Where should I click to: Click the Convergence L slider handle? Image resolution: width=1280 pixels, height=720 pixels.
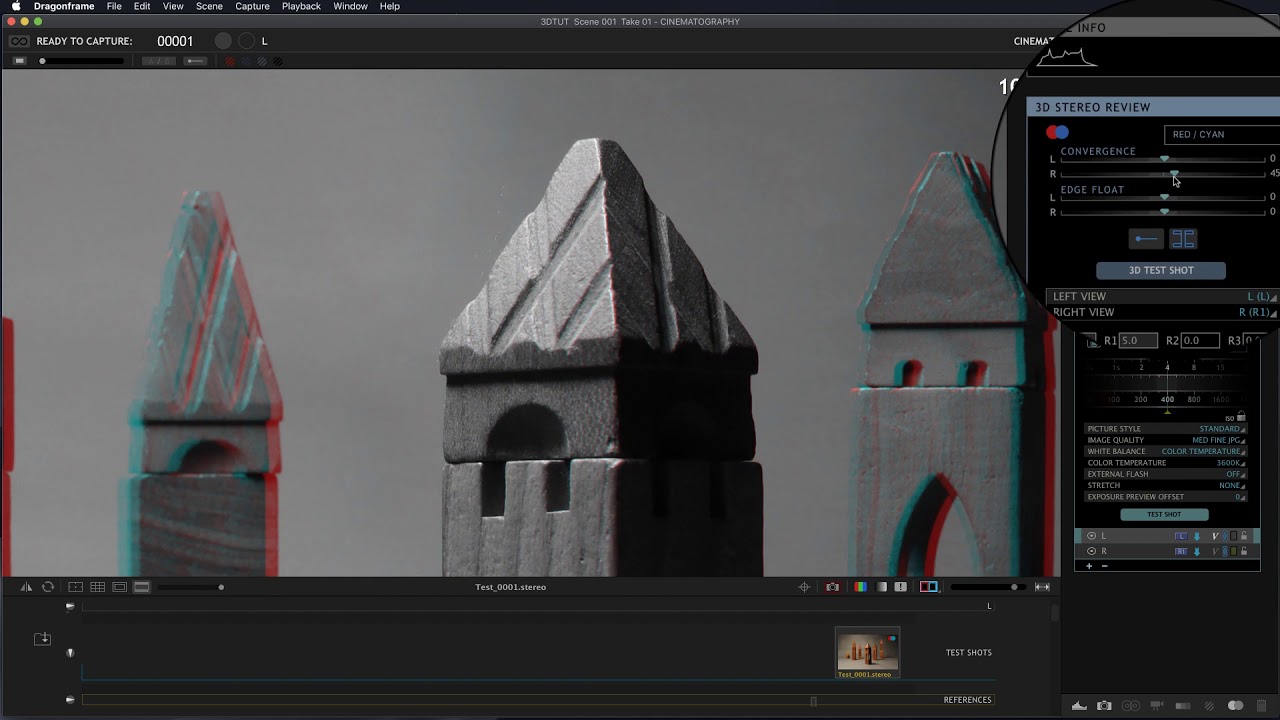[1164, 159]
